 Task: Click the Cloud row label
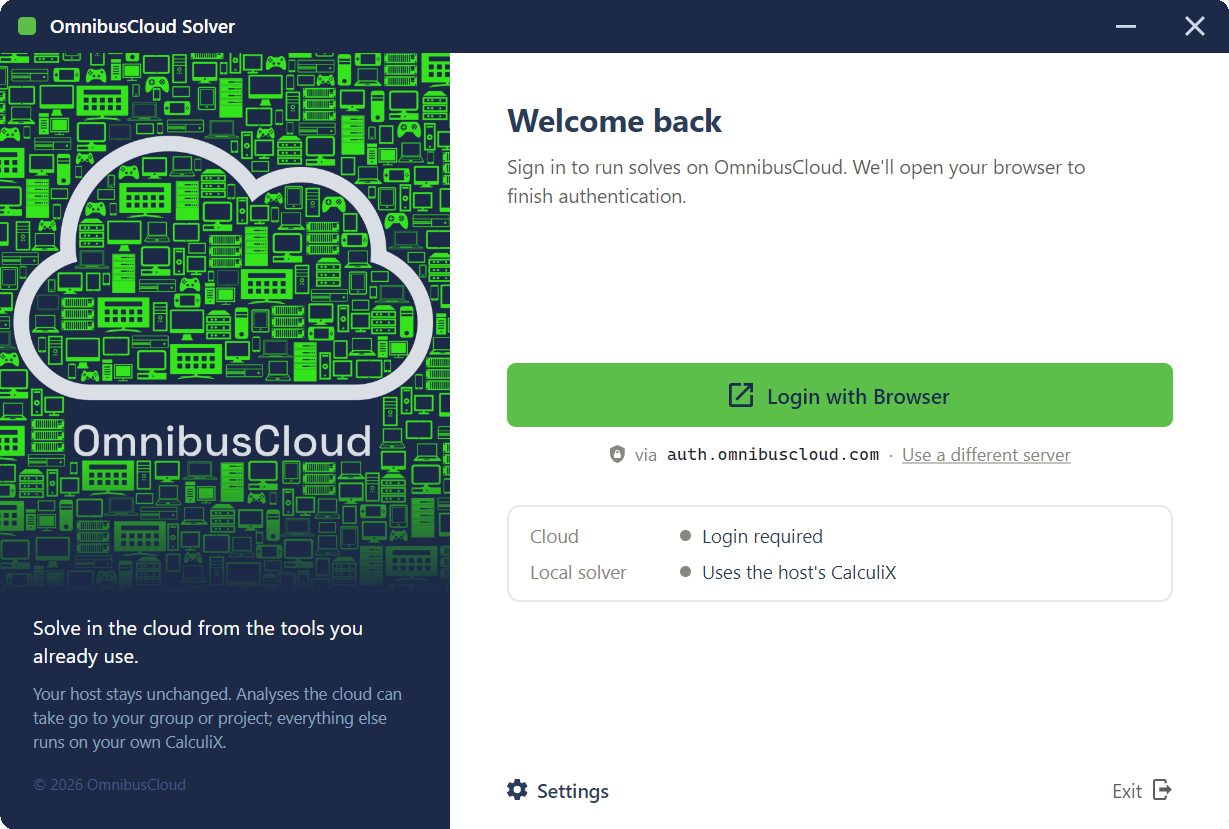coord(554,537)
